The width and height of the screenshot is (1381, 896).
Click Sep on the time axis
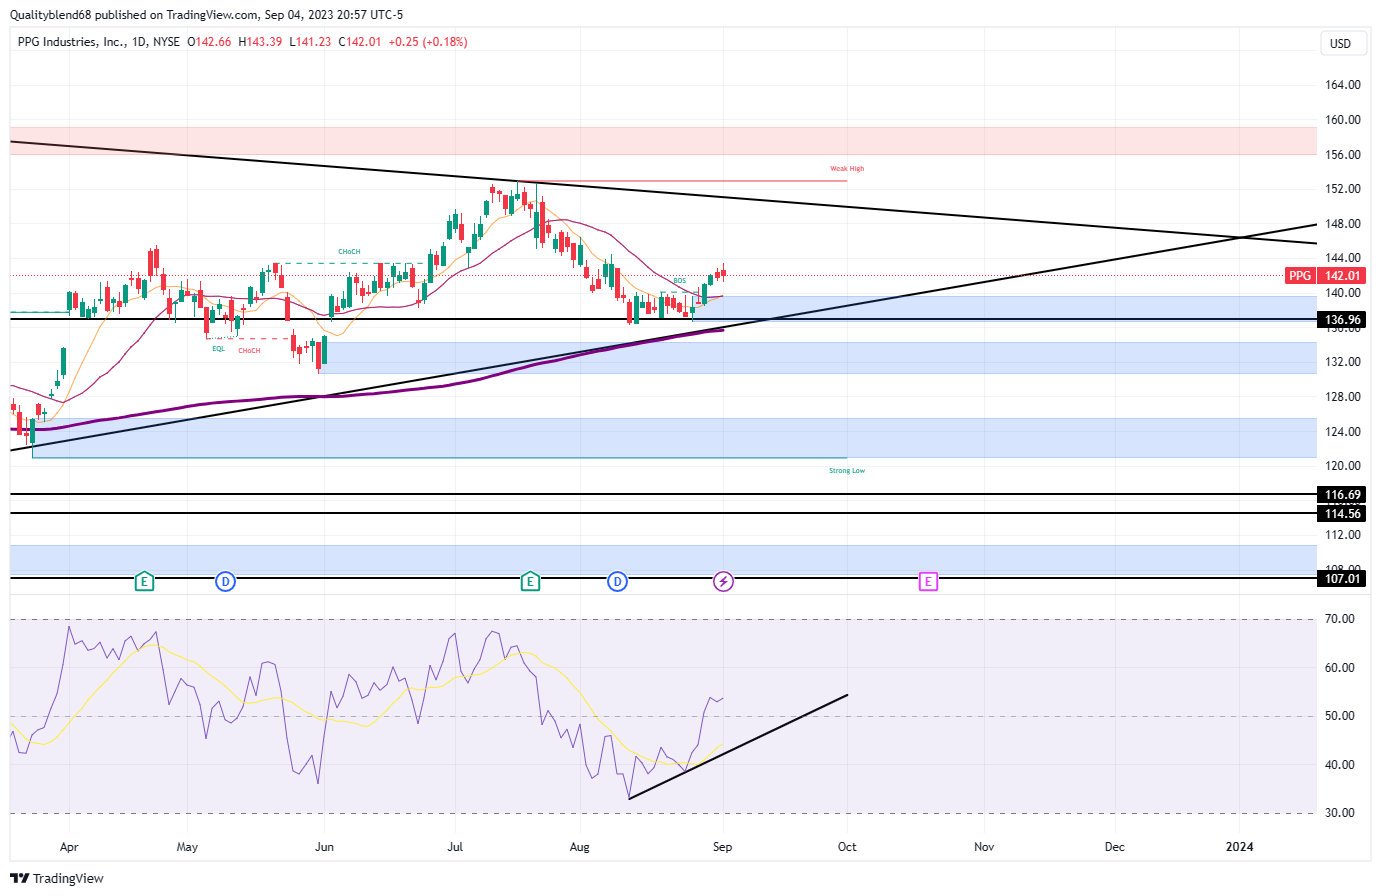(722, 847)
